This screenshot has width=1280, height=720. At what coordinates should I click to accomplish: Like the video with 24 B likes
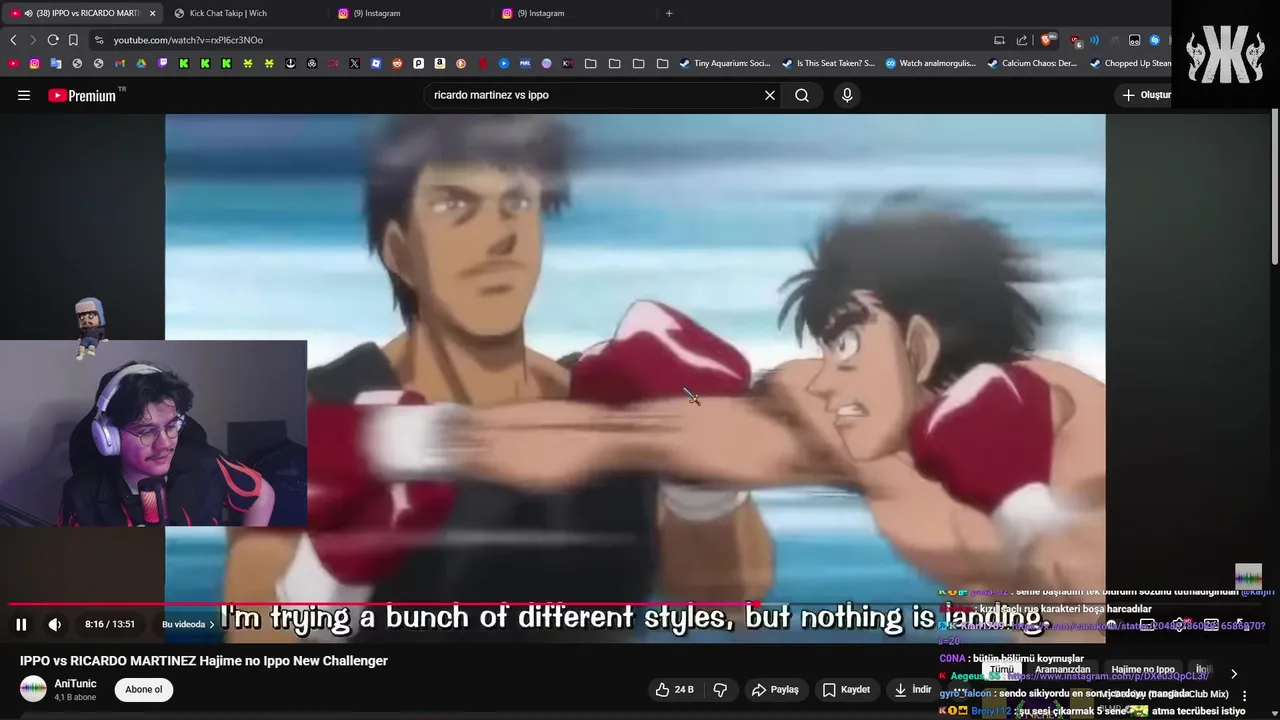[674, 689]
